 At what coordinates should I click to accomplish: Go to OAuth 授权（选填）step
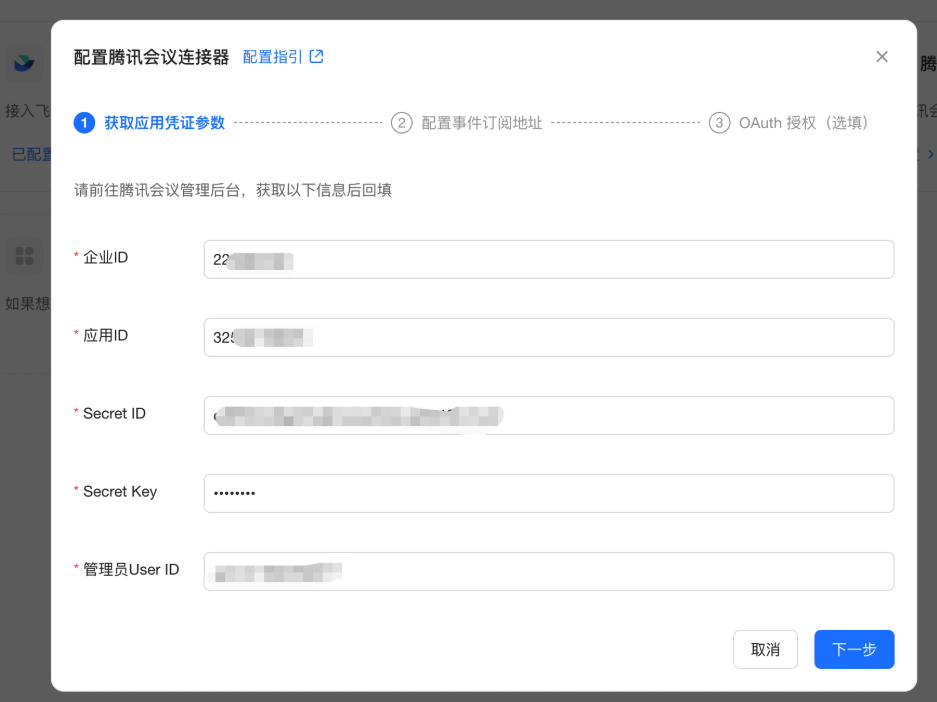tap(803, 123)
